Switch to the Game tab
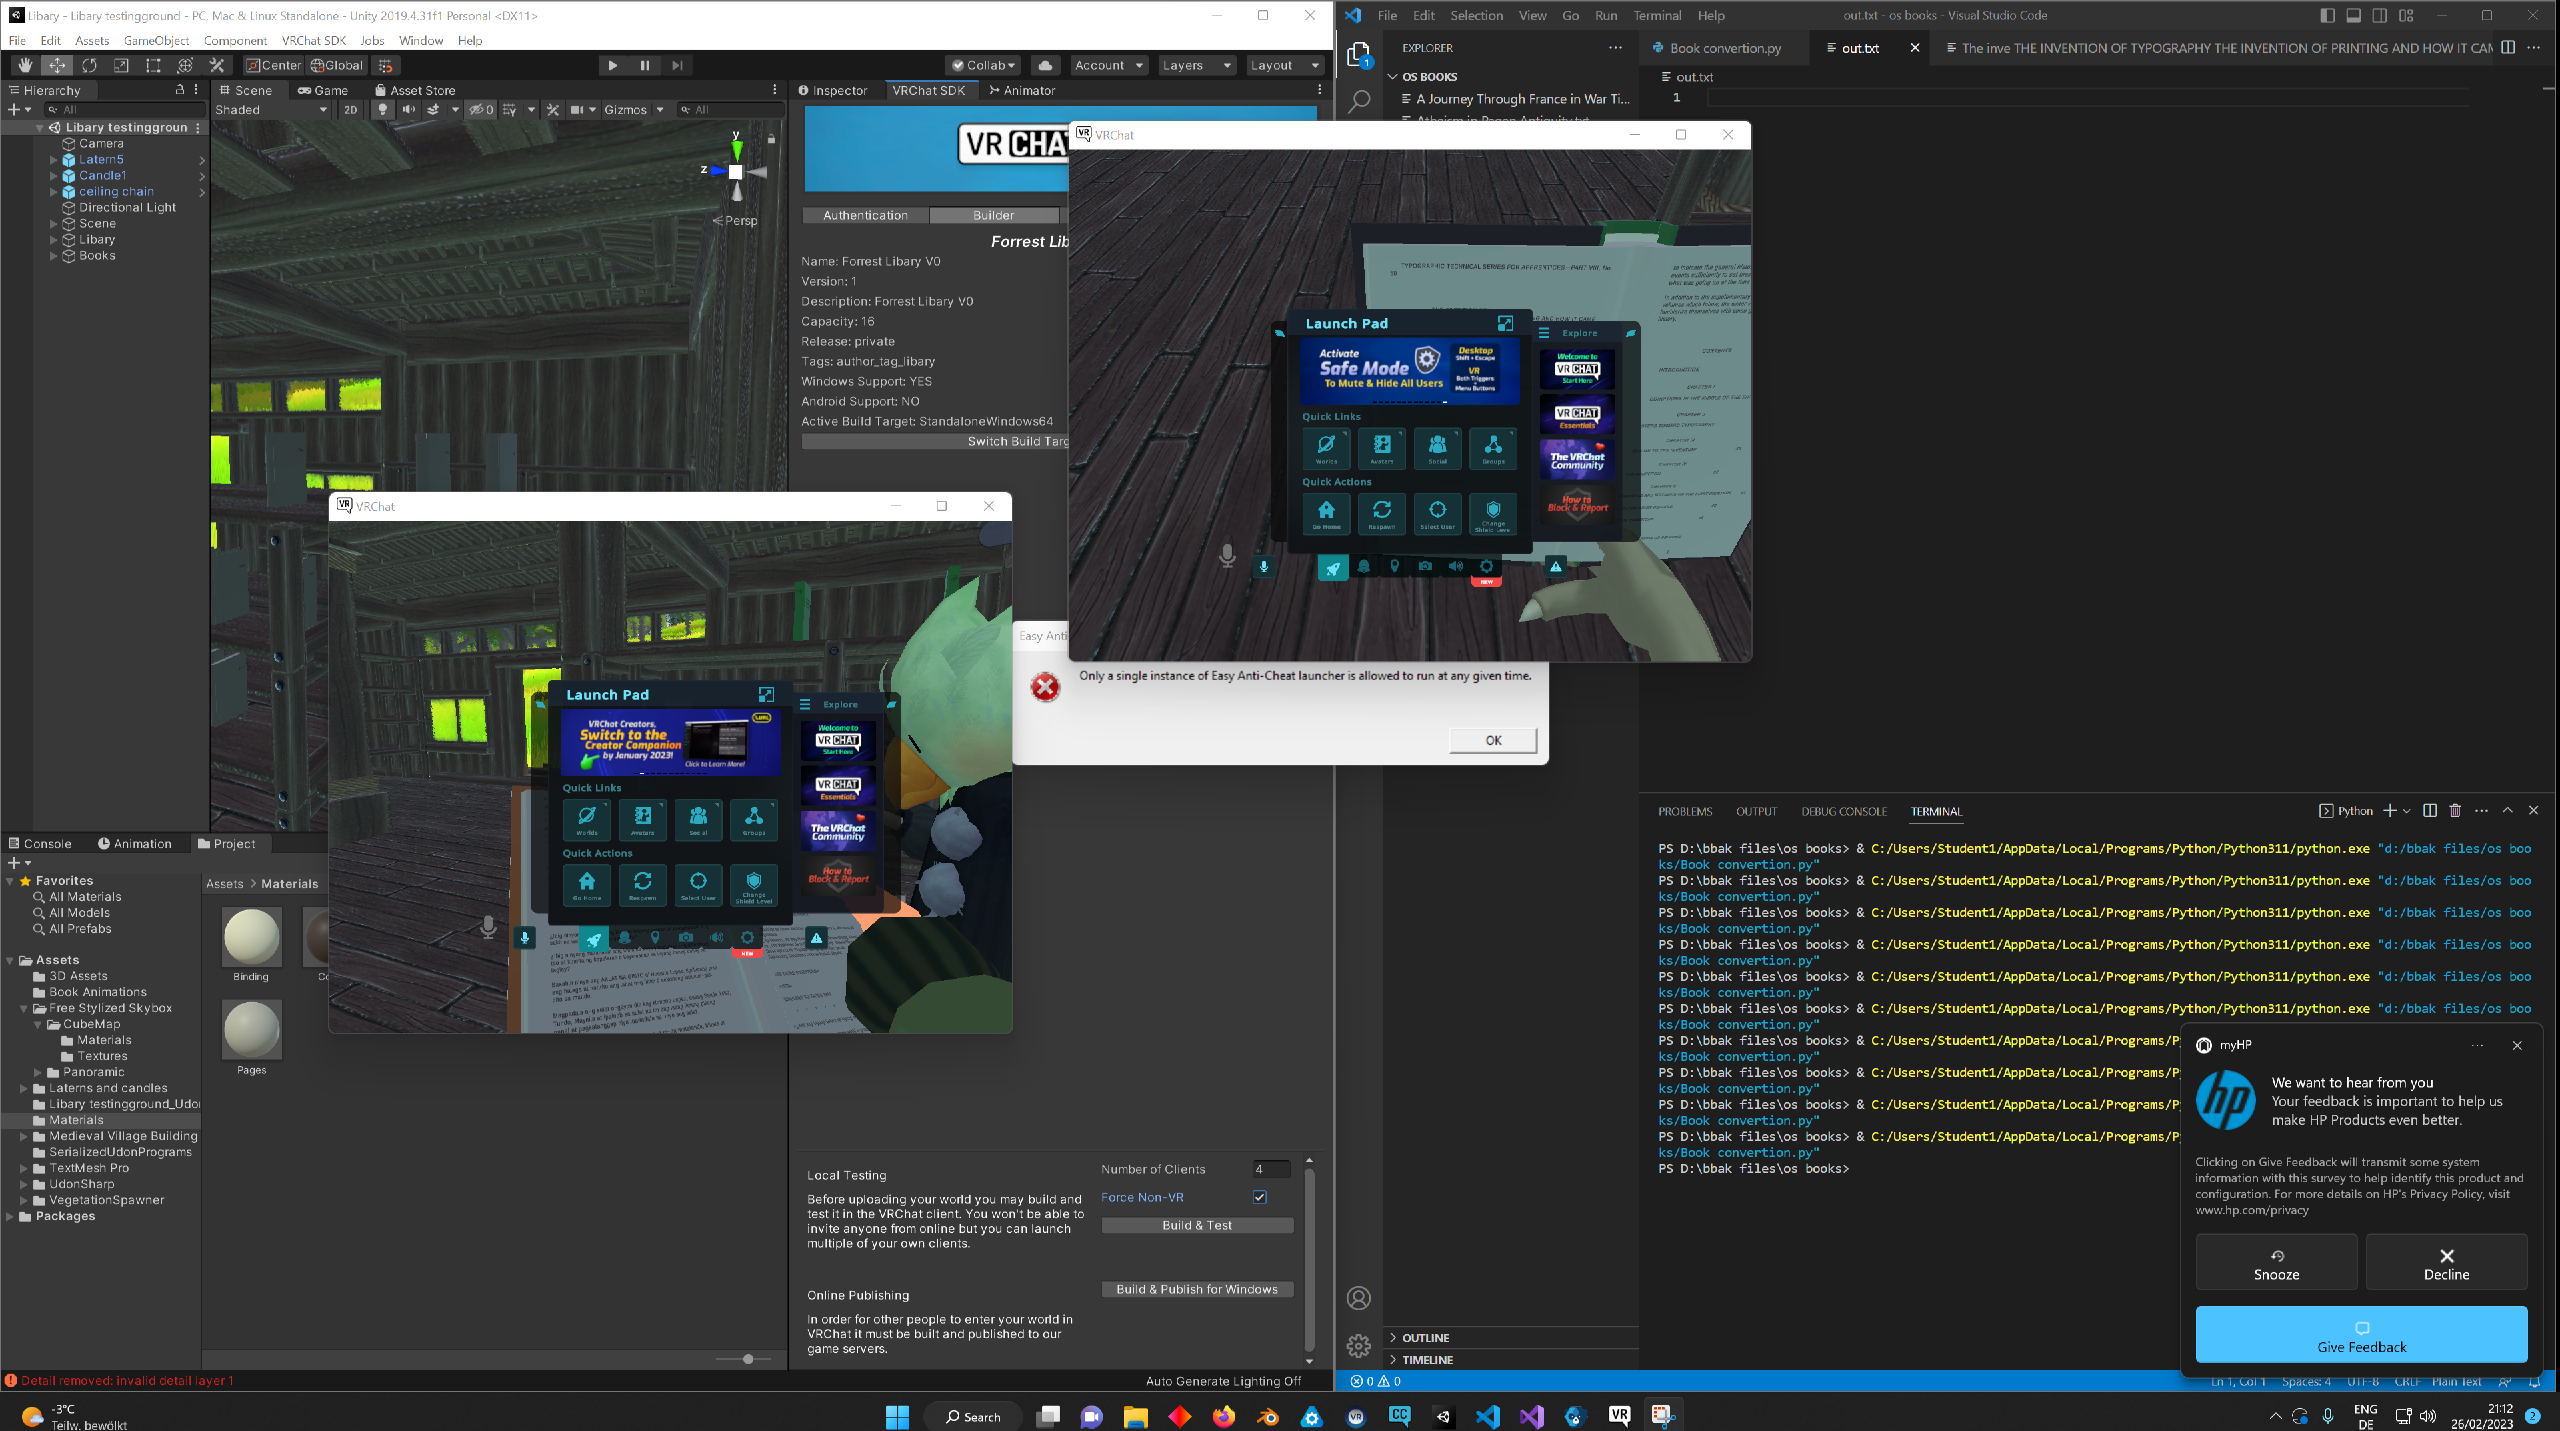Image resolution: width=2560 pixels, height=1431 pixels. (x=322, y=90)
